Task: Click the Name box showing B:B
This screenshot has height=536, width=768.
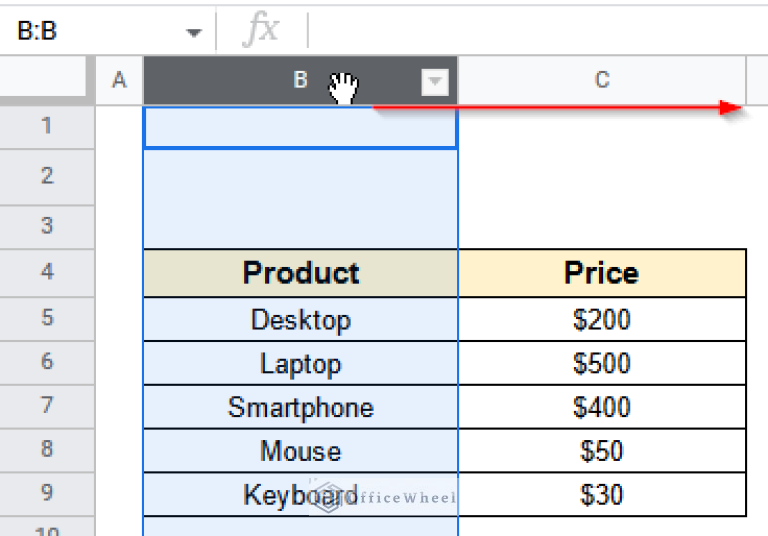Action: point(90,32)
